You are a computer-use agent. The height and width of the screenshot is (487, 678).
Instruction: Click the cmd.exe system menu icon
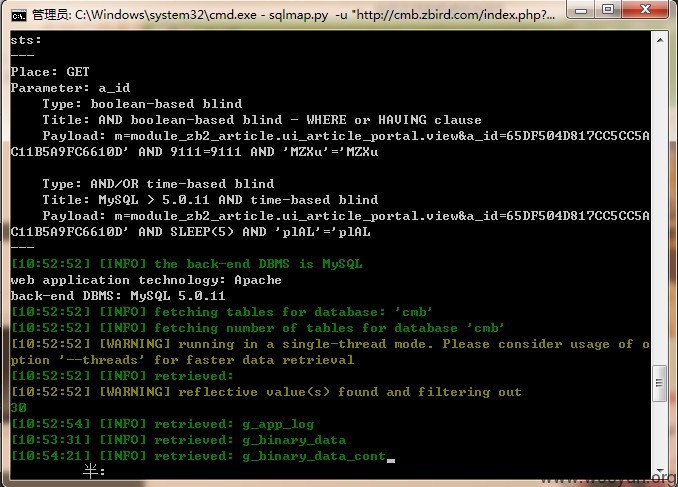point(19,16)
